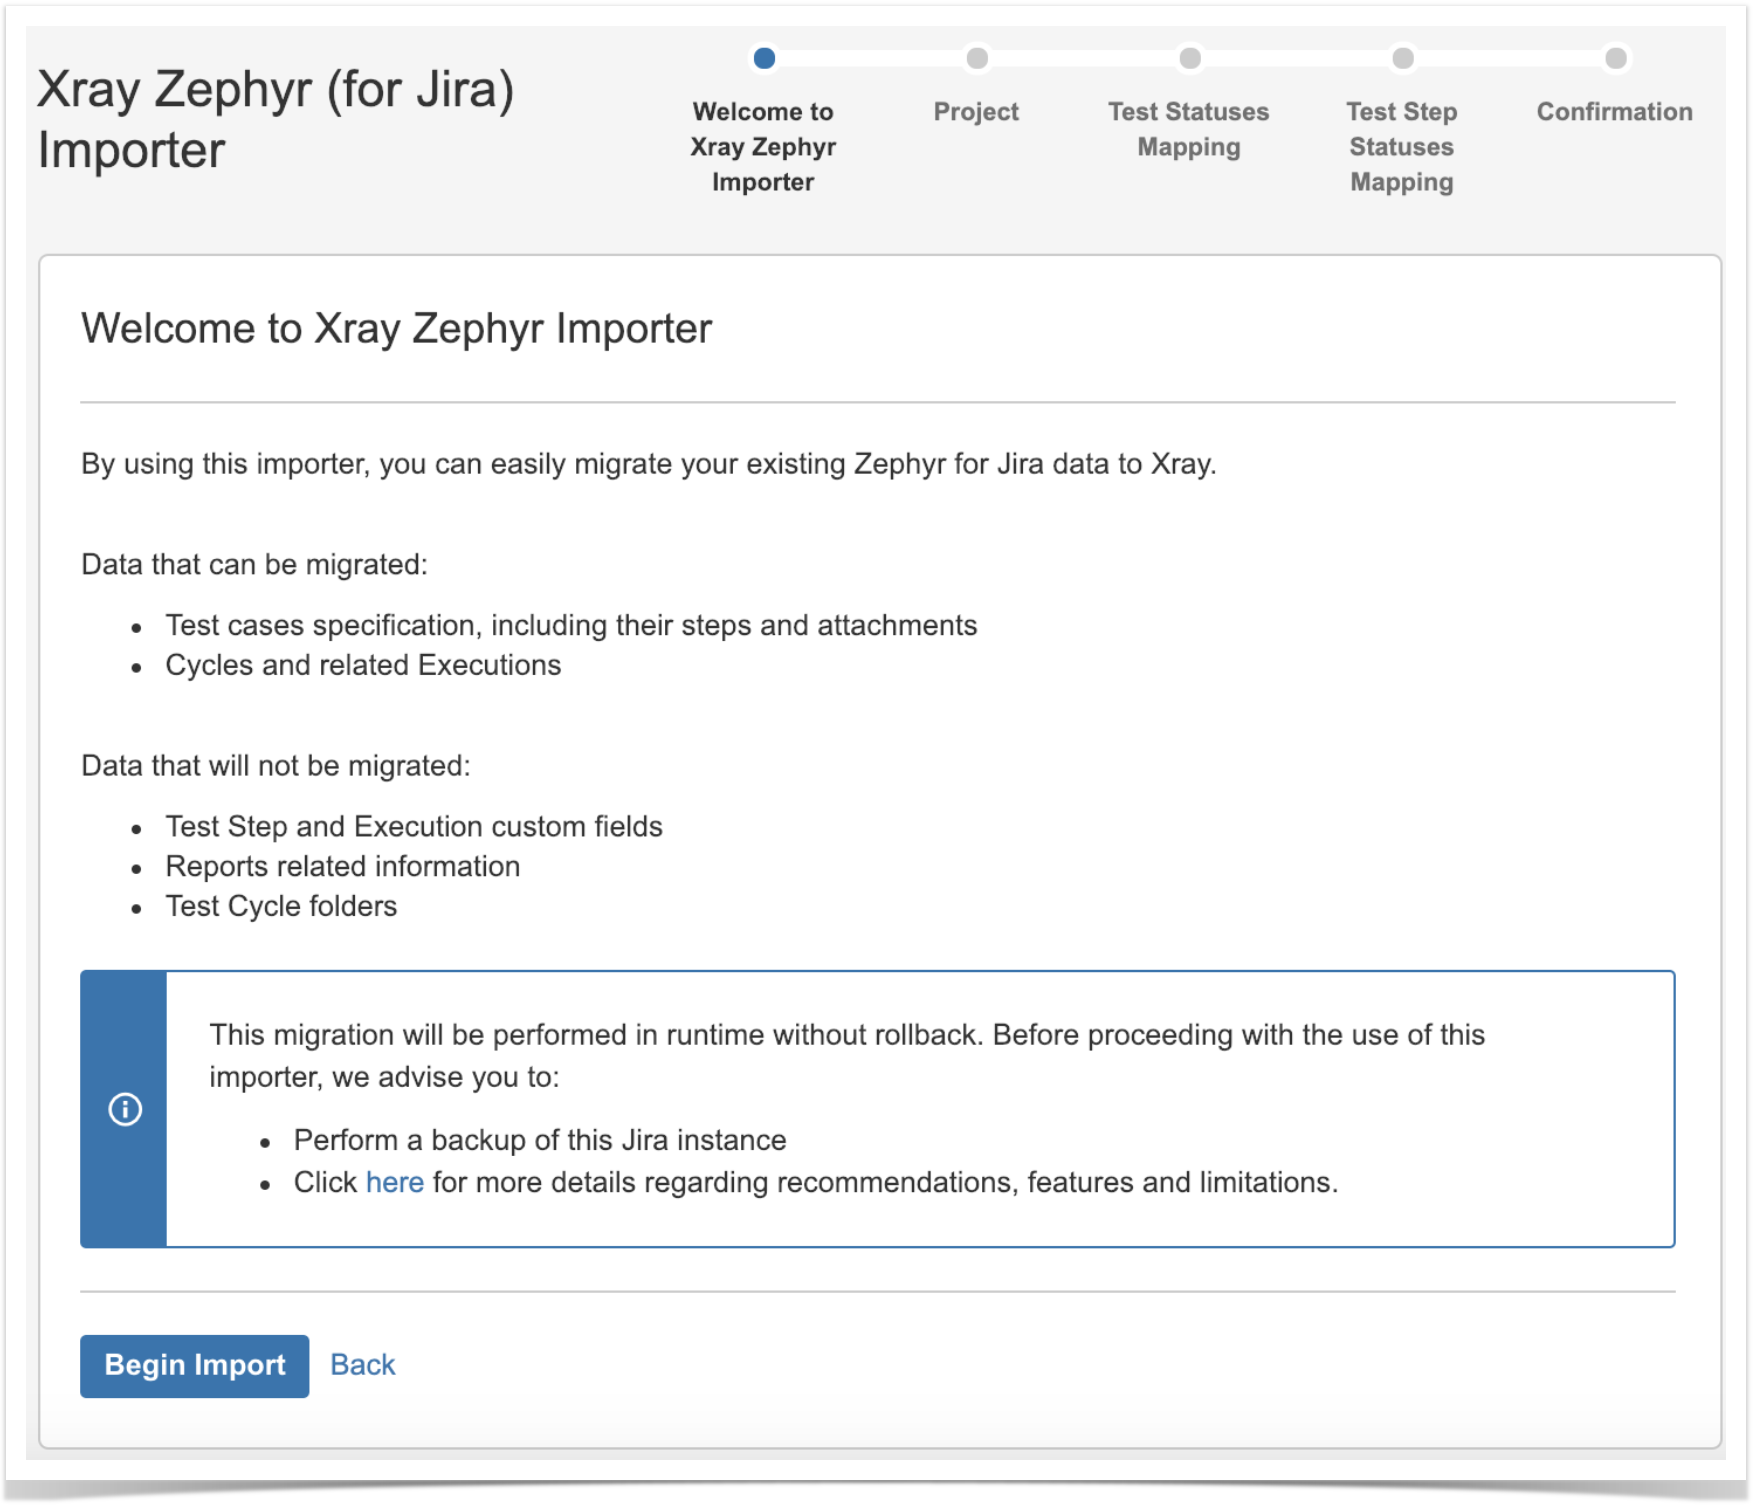
Task: Click the 'Xray Zephyr (for Jira) Importer' title
Action: [276, 119]
